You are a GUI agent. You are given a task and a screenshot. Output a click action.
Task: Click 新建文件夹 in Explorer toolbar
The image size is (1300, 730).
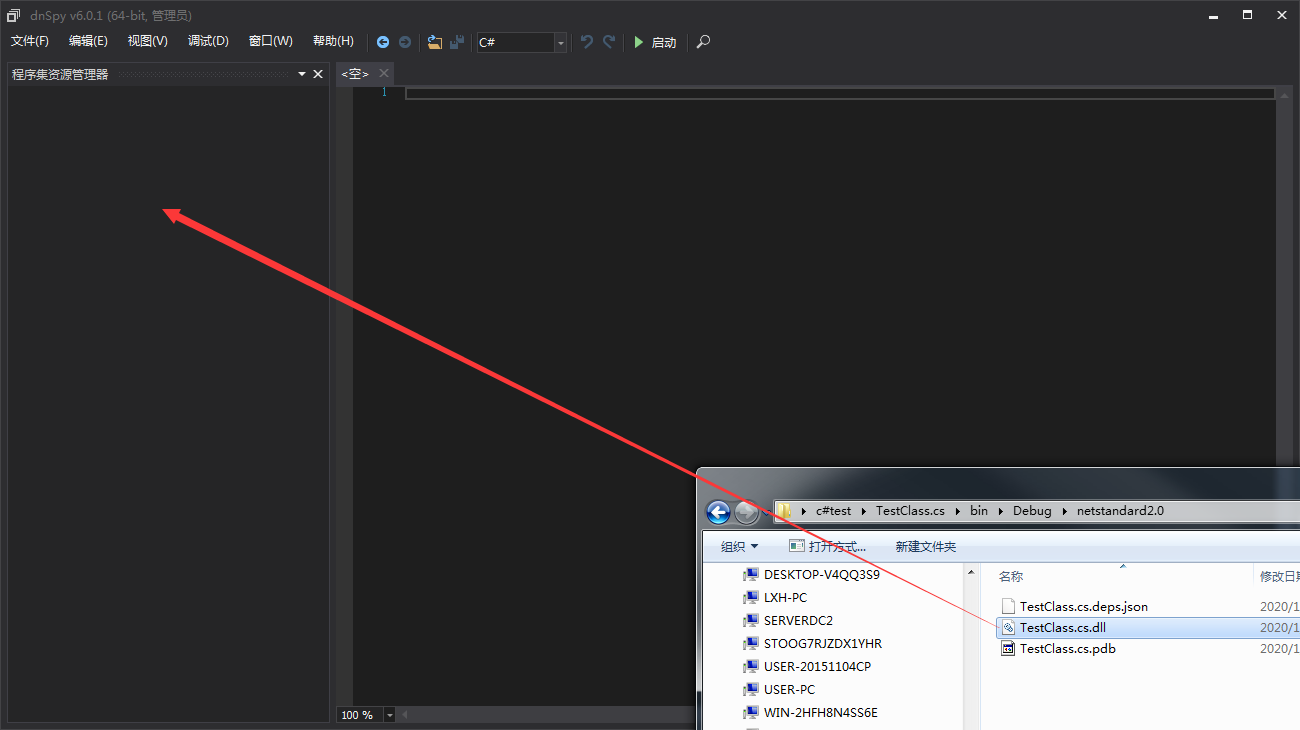[926, 547]
